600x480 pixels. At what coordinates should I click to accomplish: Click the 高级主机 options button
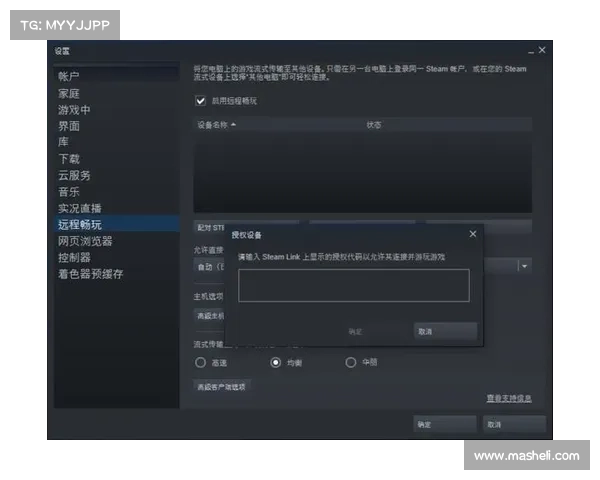pyautogui.click(x=210, y=316)
